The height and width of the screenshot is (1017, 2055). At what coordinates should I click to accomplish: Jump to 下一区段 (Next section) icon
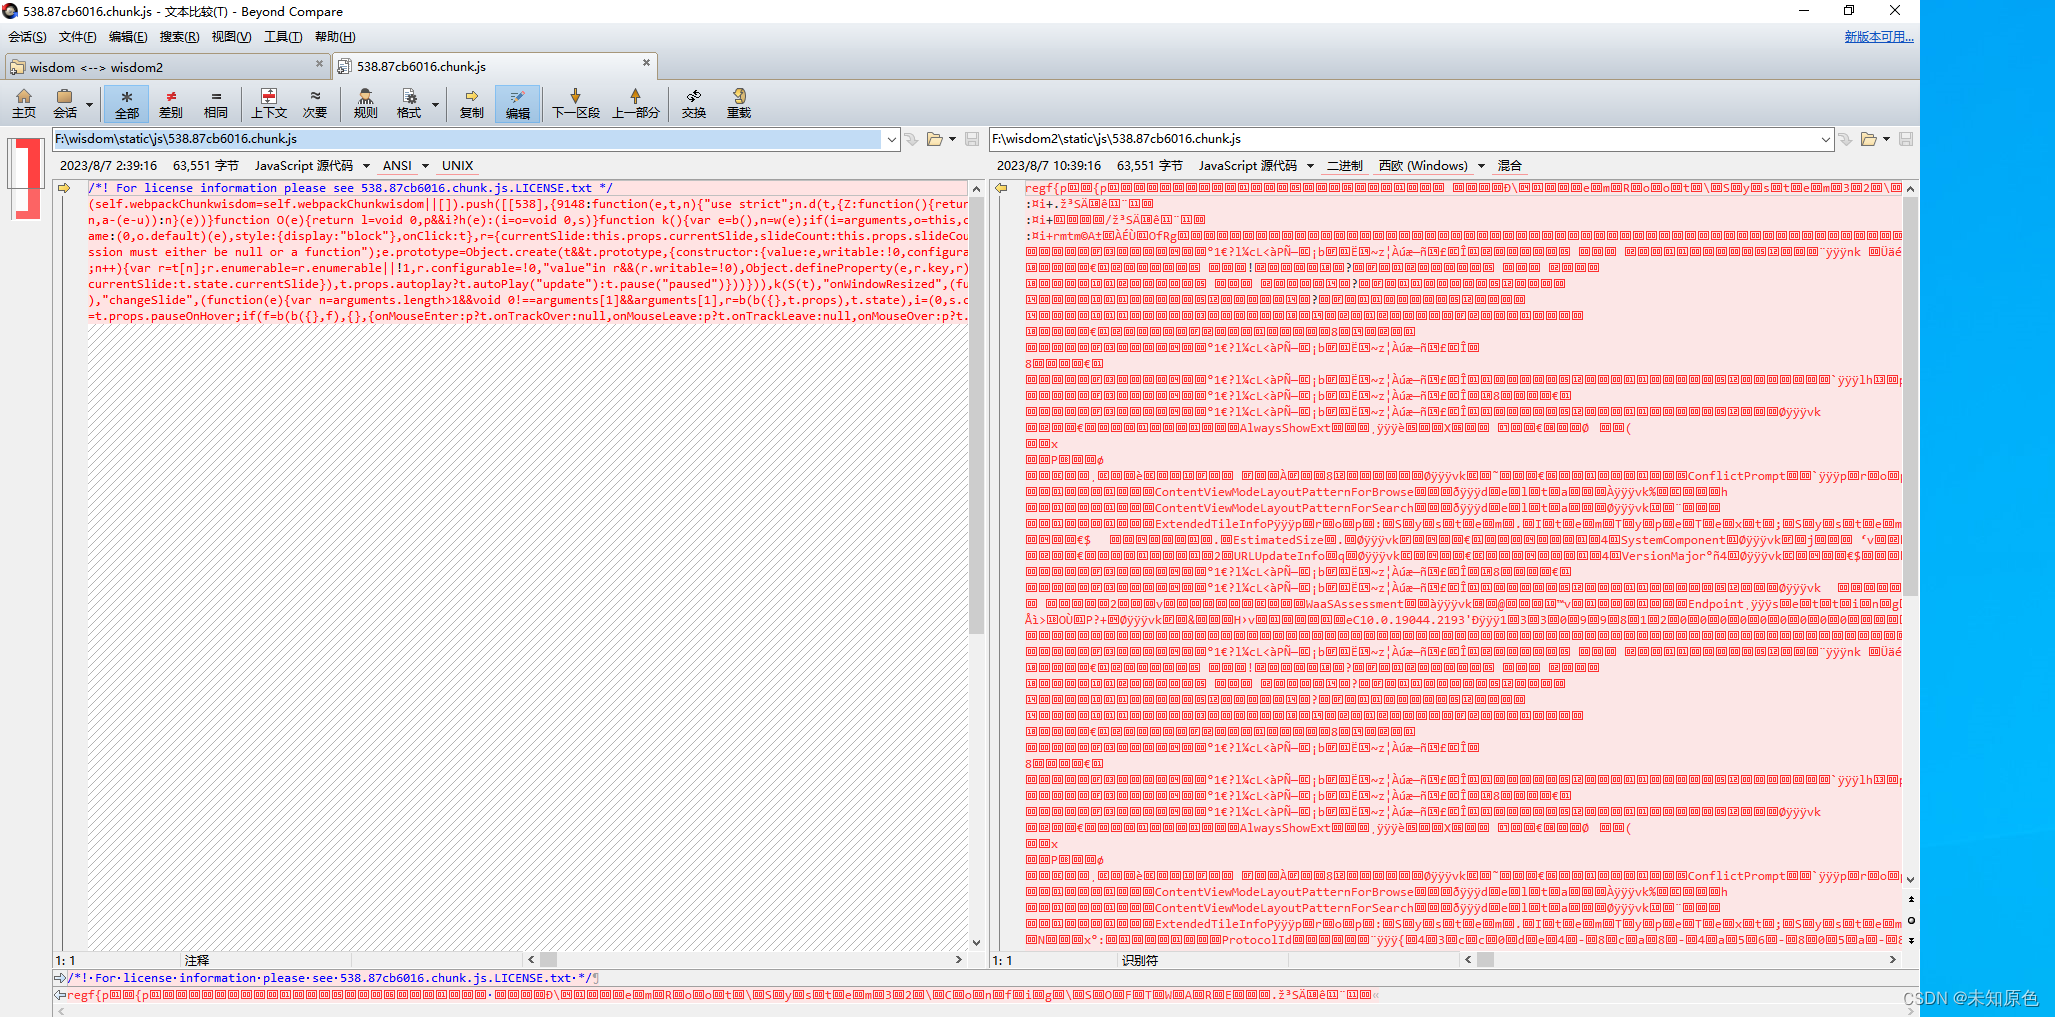tap(574, 103)
